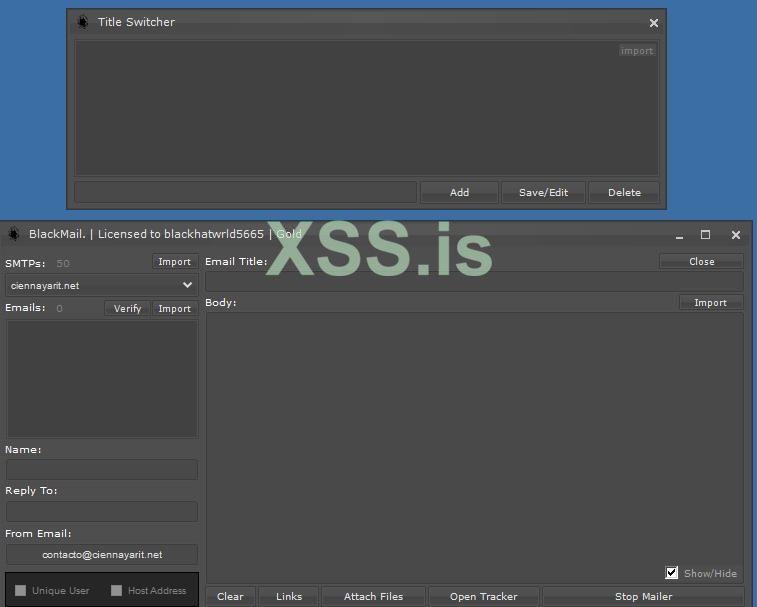Click Import next to Emails Verify
The image size is (757, 607).
click(174, 309)
